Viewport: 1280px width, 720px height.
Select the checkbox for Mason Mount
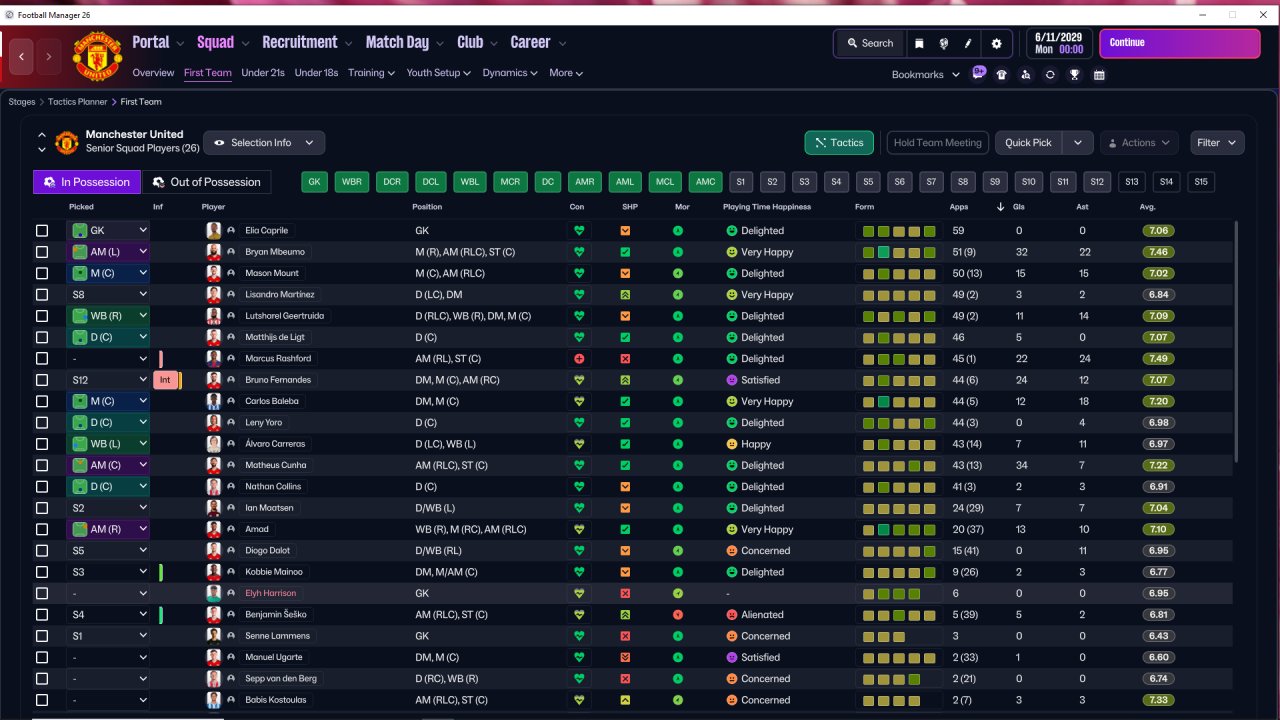42,273
